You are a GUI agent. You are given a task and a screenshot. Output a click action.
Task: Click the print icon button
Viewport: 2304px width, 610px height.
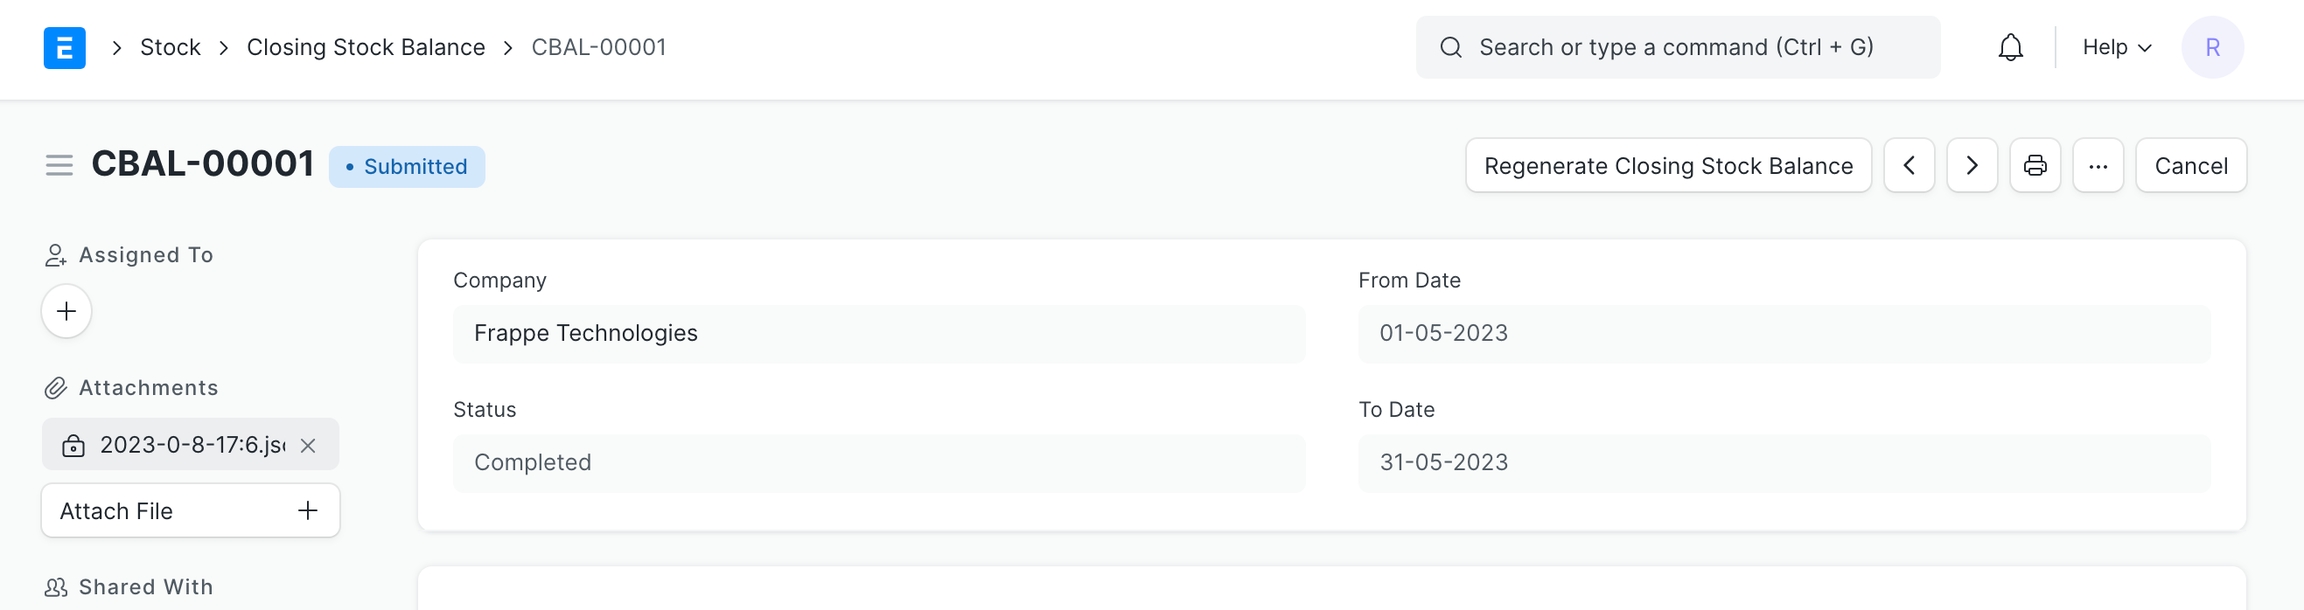click(x=2035, y=165)
